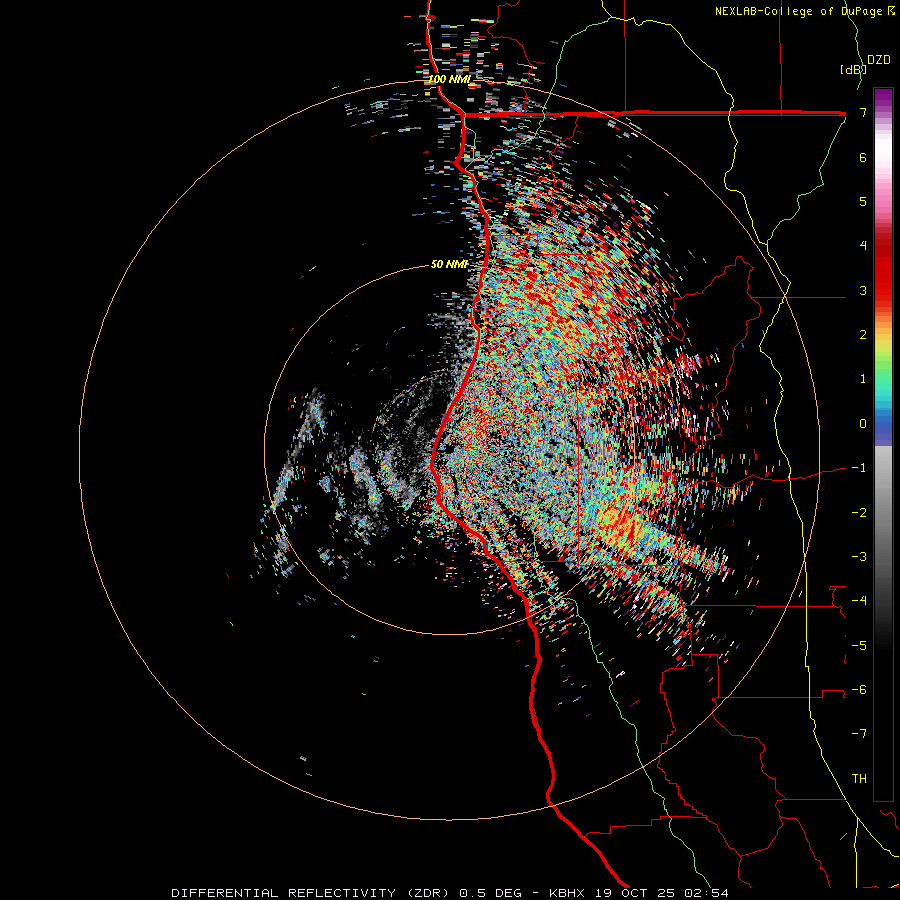Click the 2 dB legend value
Screen dimensions: 900x900
(x=863, y=335)
